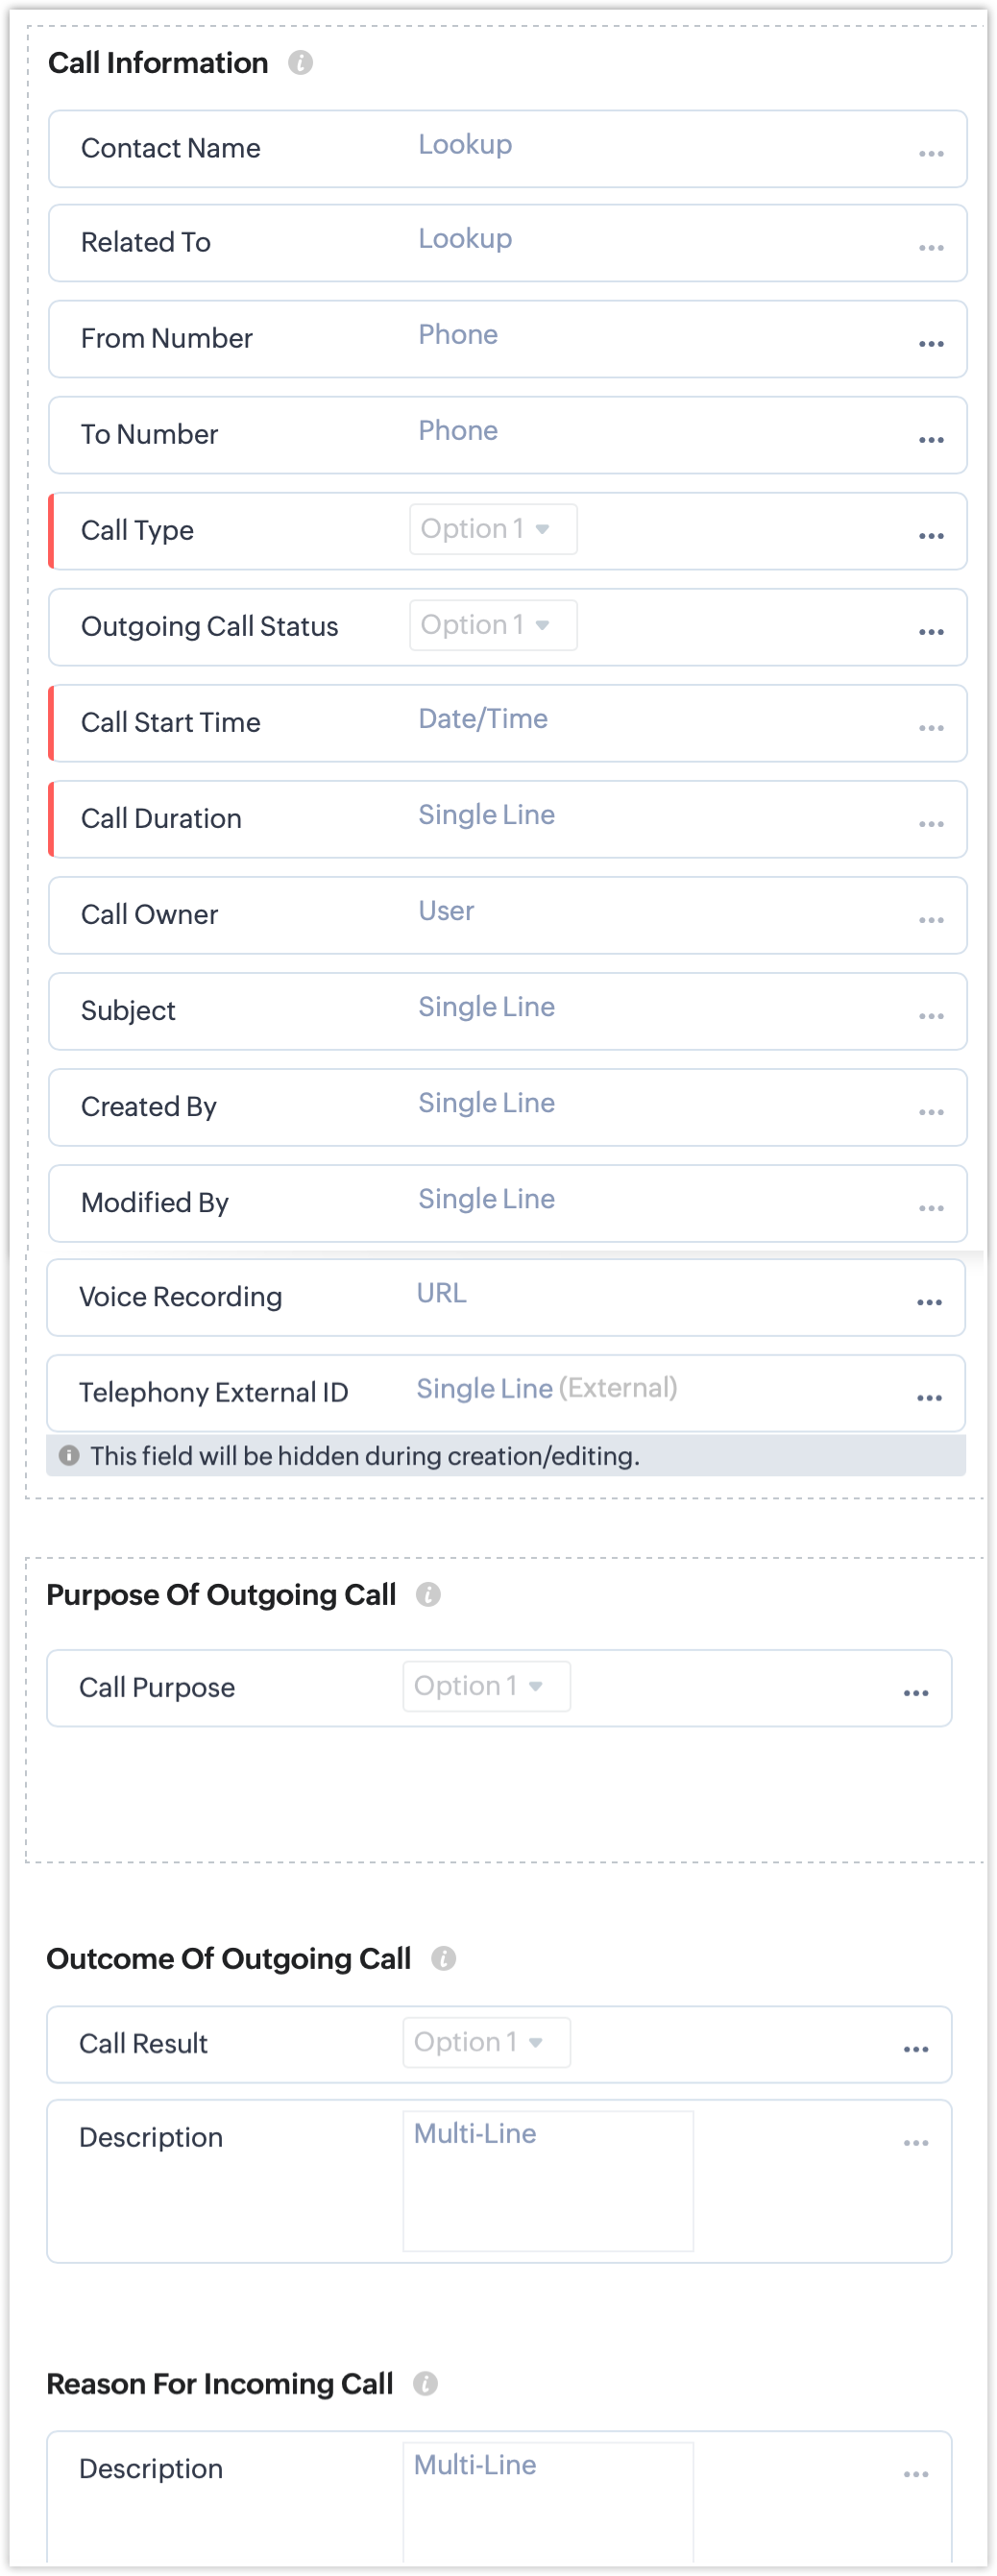Click info icon next to Outcome Of Outgoing Call

(x=443, y=1958)
